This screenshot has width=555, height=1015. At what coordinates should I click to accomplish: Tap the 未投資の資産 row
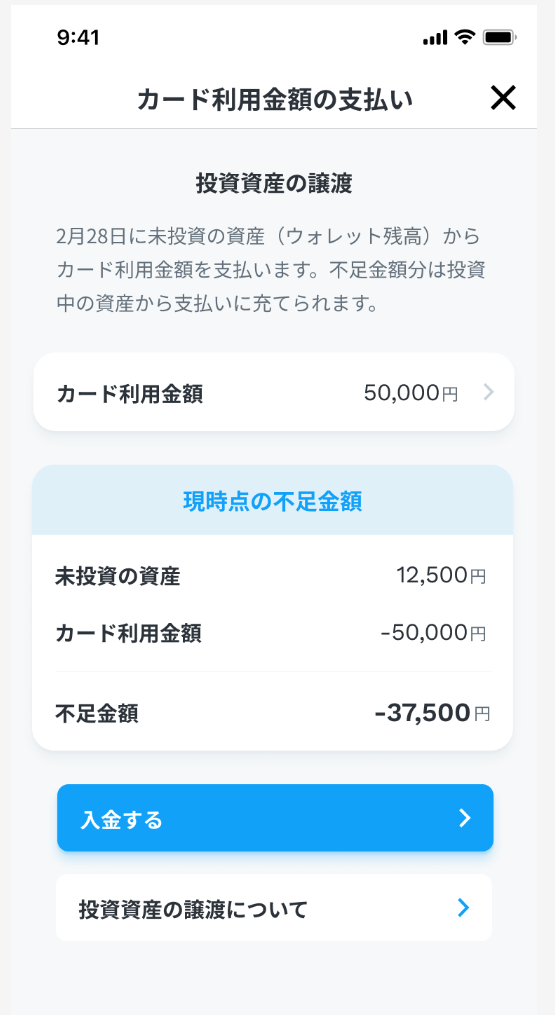[x=271, y=575]
